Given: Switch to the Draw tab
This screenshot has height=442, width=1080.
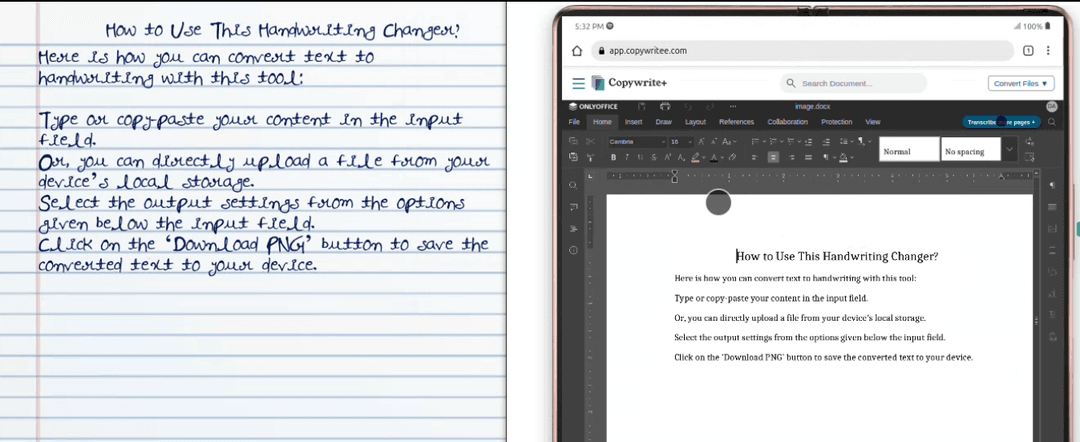Looking at the screenshot, I should pos(663,122).
